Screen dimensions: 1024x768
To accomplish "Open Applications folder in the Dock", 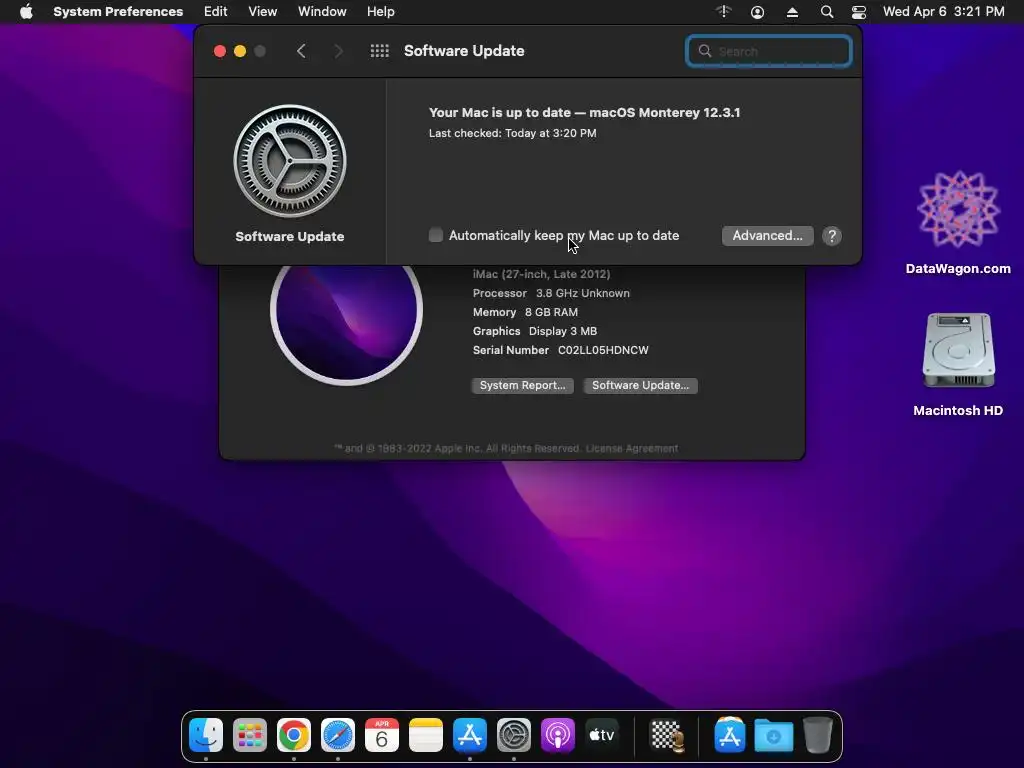I will tap(729, 735).
